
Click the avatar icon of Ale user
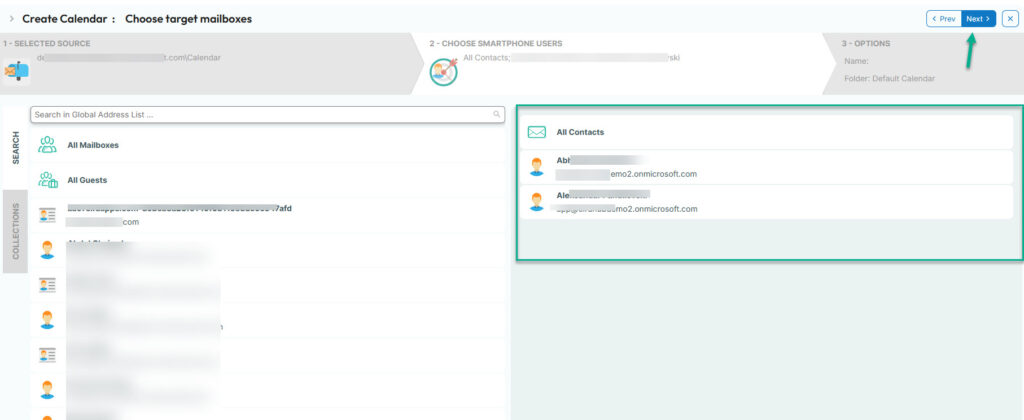pos(537,201)
